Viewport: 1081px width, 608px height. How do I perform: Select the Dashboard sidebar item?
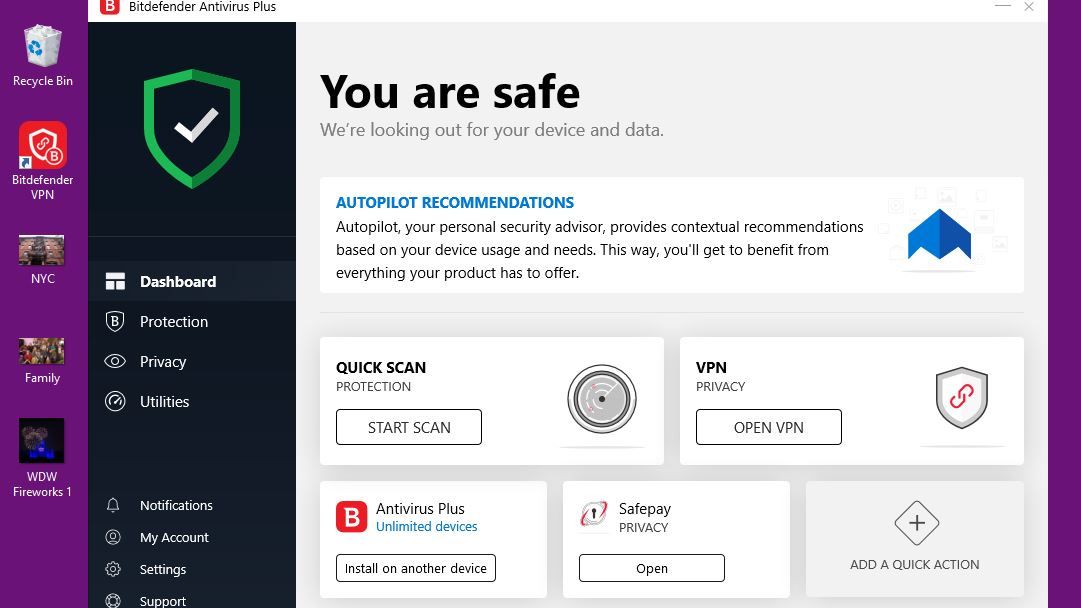pyautogui.click(x=177, y=282)
